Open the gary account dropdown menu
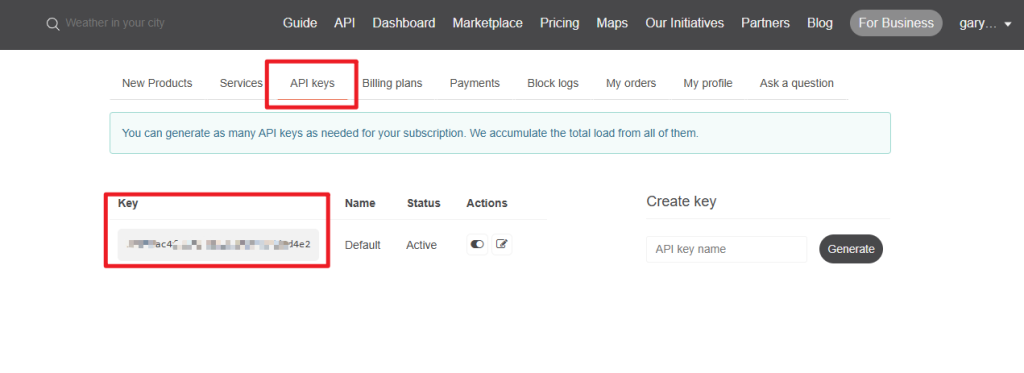The height and width of the screenshot is (373, 1024). 985,24
